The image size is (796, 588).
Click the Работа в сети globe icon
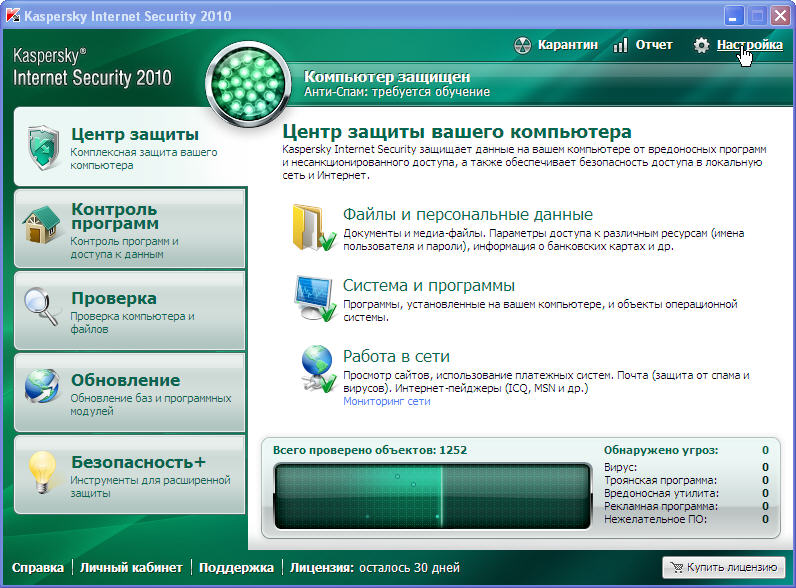(x=318, y=369)
